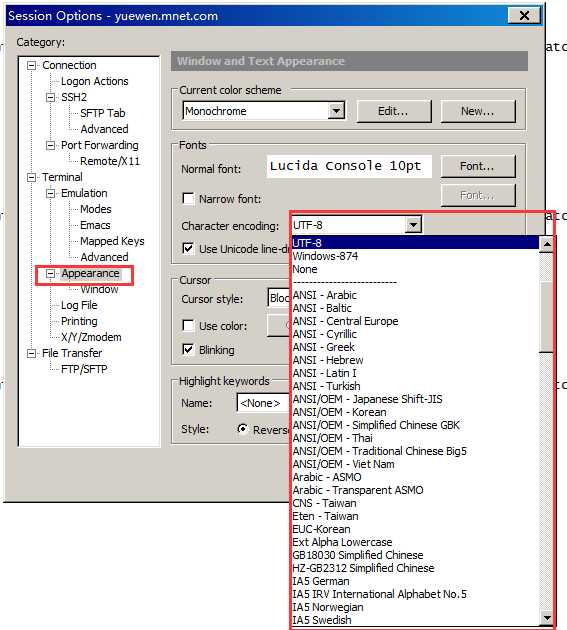Select Modes under Emulation
Viewport: 567px width, 630px height.
(x=96, y=209)
